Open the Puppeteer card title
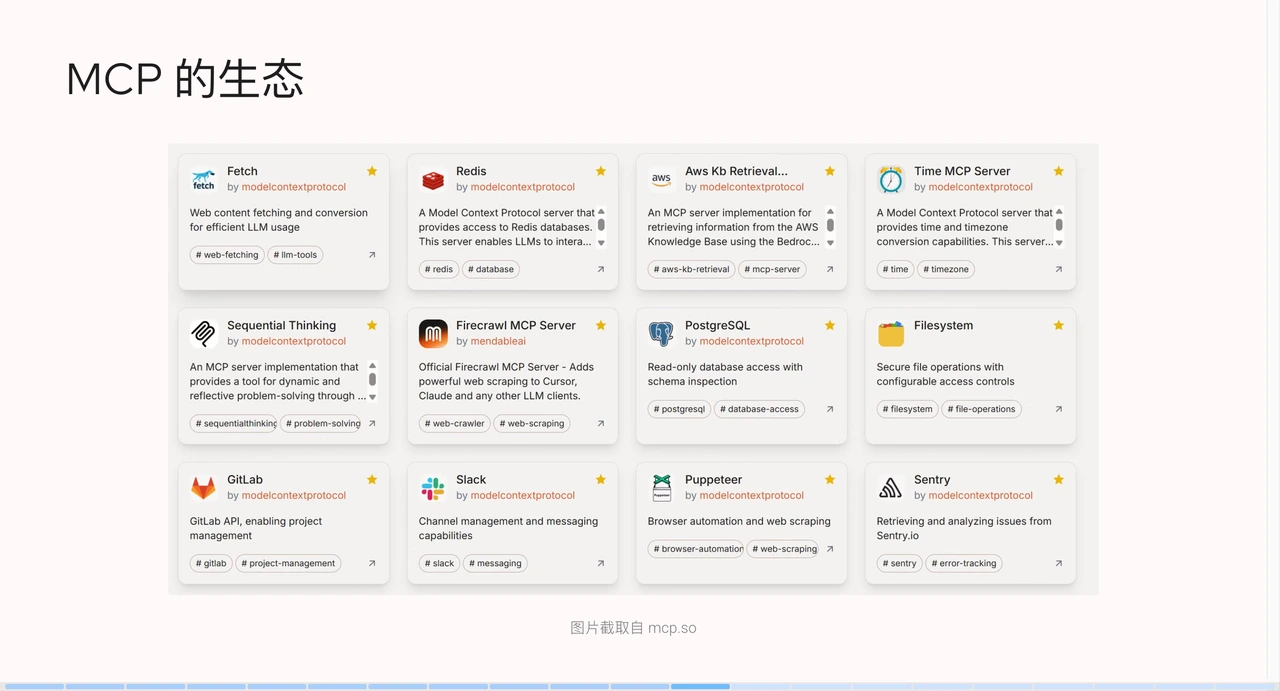 tap(713, 480)
